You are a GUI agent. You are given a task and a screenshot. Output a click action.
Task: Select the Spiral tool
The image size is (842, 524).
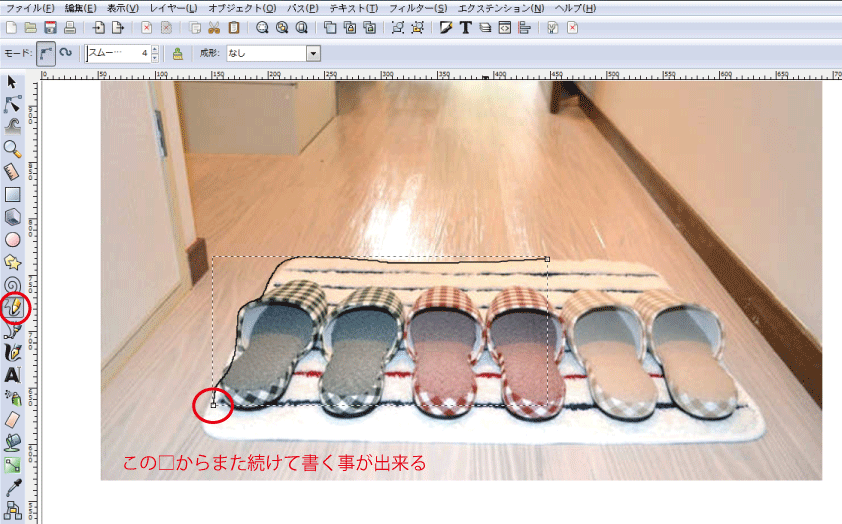(x=12, y=285)
